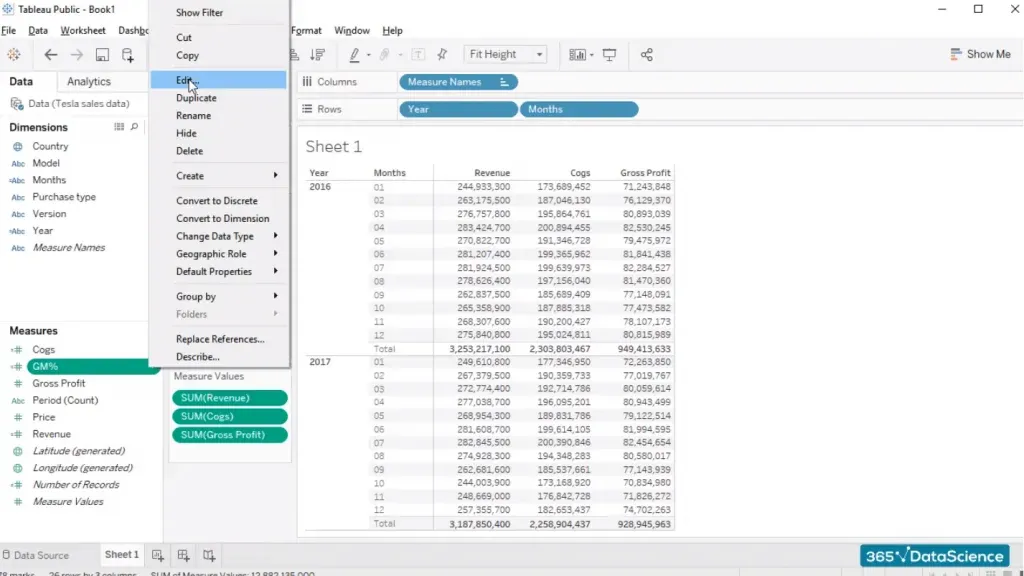Click the Show Me button
The height and width of the screenshot is (576, 1024).
point(979,54)
